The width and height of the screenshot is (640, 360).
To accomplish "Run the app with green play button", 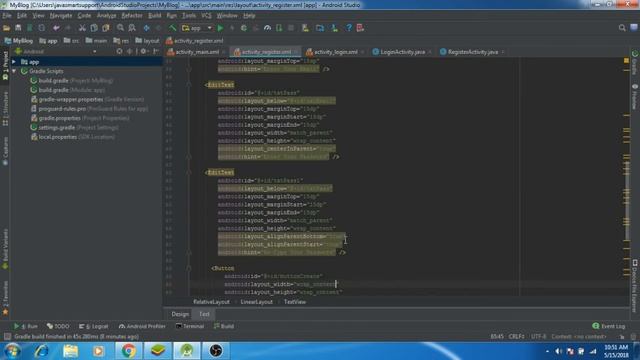I will point(220,28).
